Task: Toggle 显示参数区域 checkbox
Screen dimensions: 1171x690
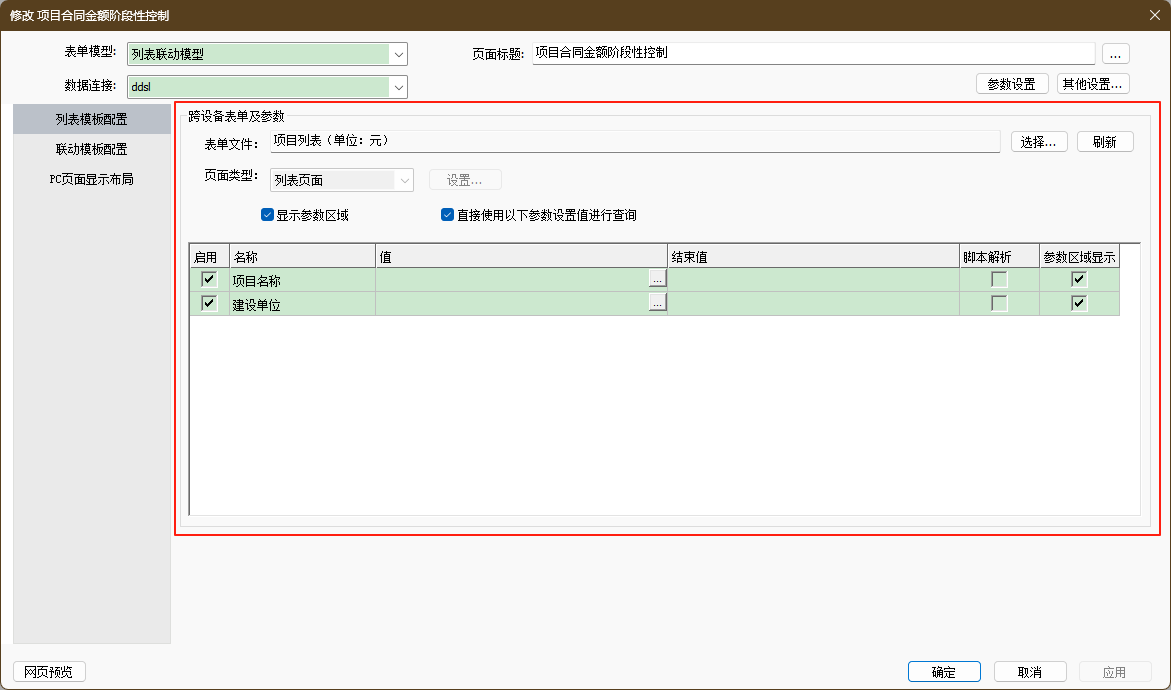Action: 267,215
